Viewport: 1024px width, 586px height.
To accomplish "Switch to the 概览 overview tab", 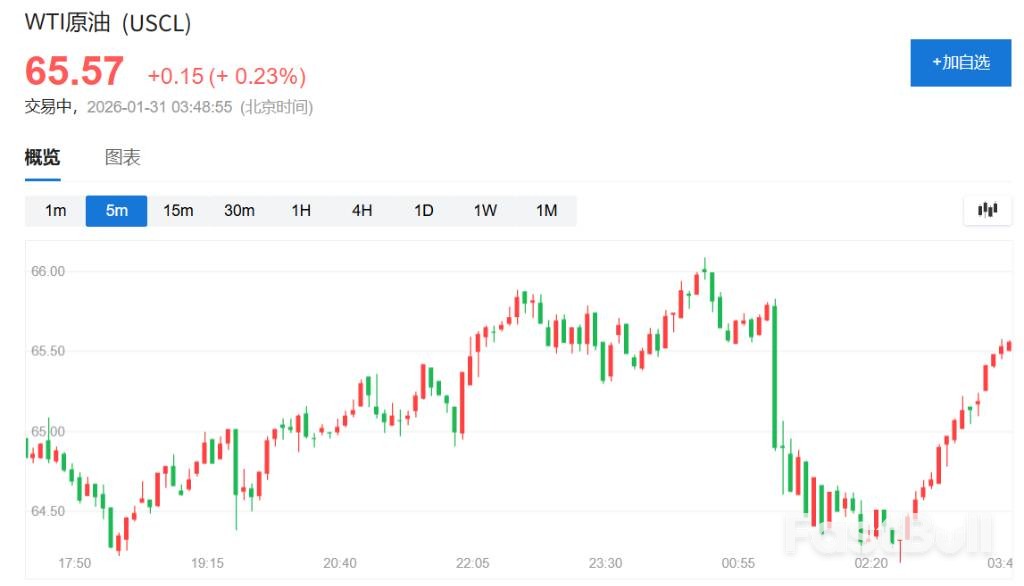I will pyautogui.click(x=42, y=157).
